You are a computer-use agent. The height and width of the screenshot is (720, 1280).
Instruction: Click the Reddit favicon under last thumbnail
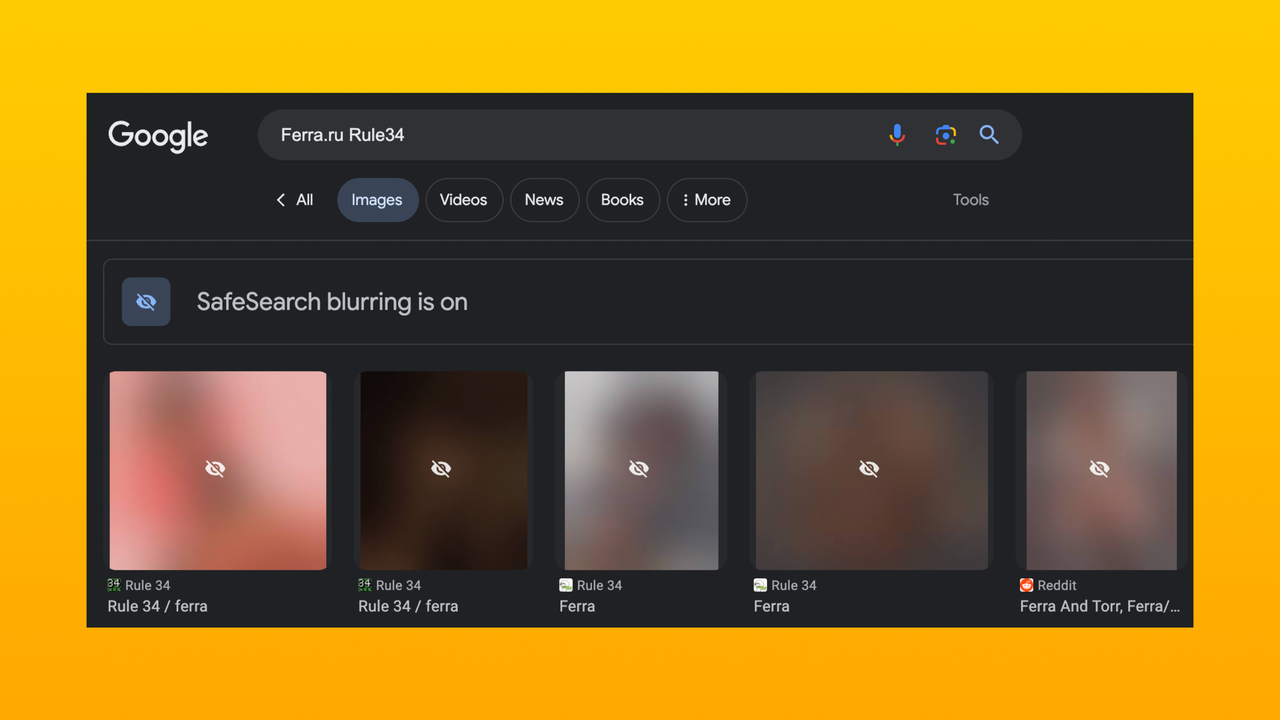1026,585
